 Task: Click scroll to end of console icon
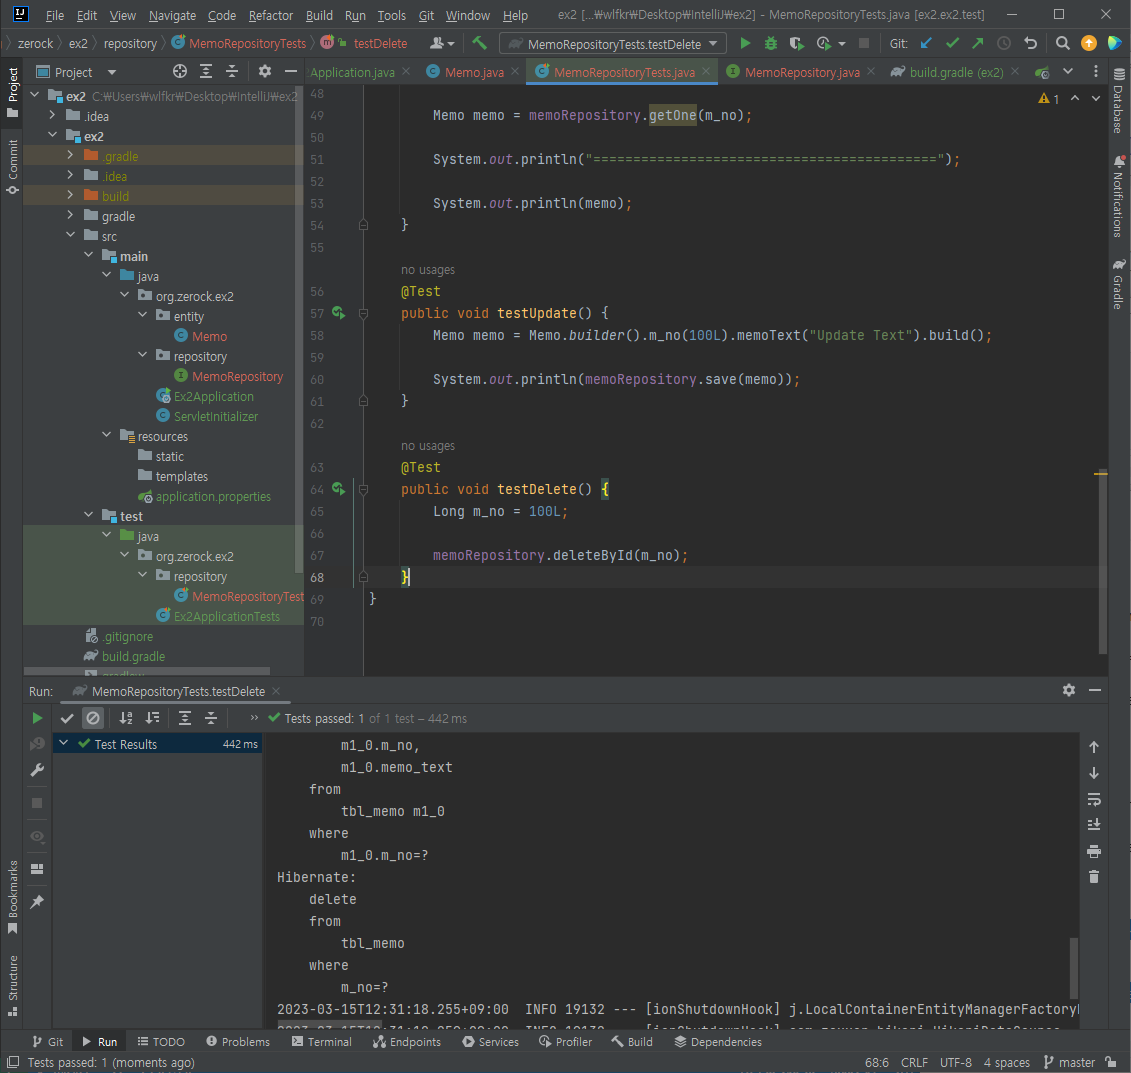click(1093, 824)
